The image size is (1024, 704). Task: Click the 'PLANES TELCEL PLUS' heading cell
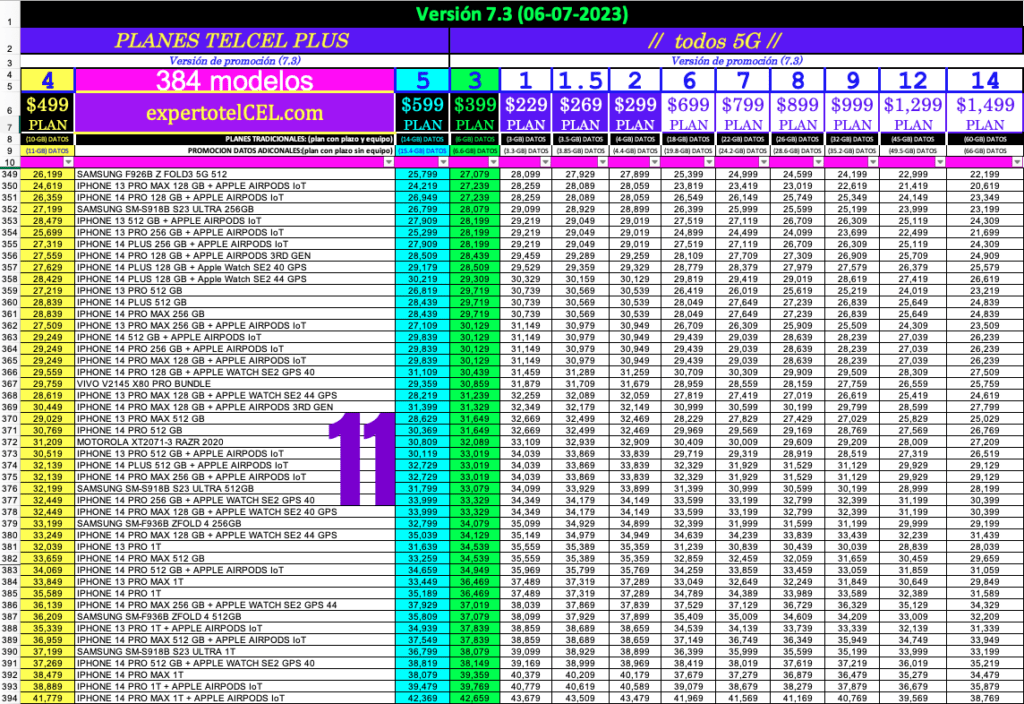(234, 41)
